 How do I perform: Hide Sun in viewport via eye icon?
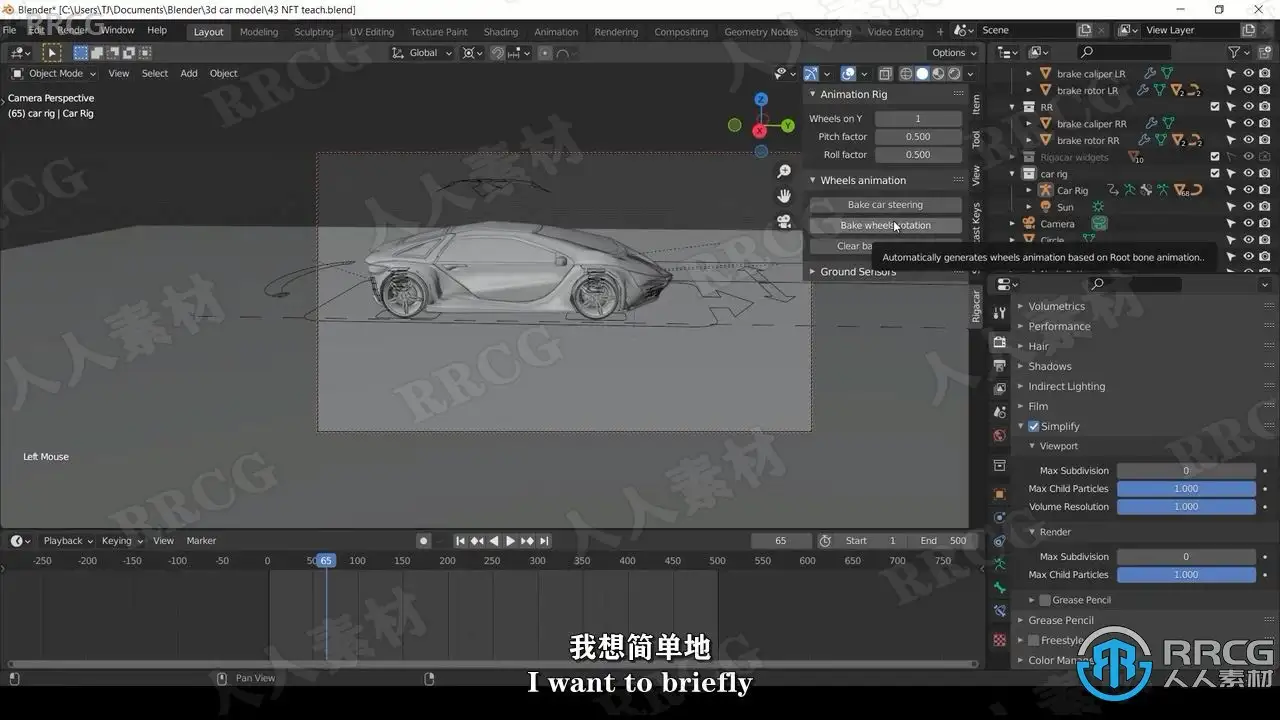click(1248, 207)
